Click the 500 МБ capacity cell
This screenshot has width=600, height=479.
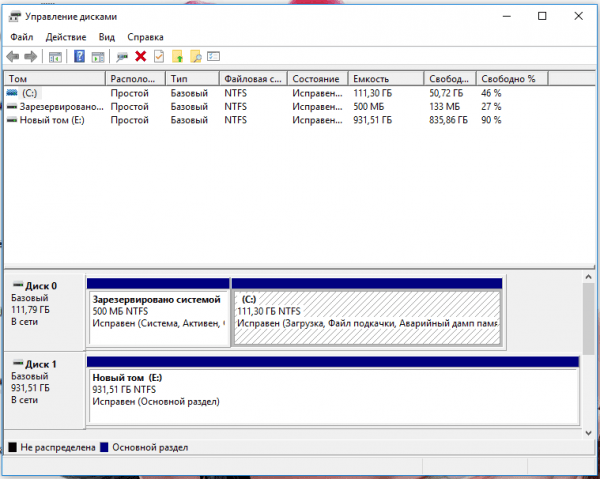tap(368, 107)
